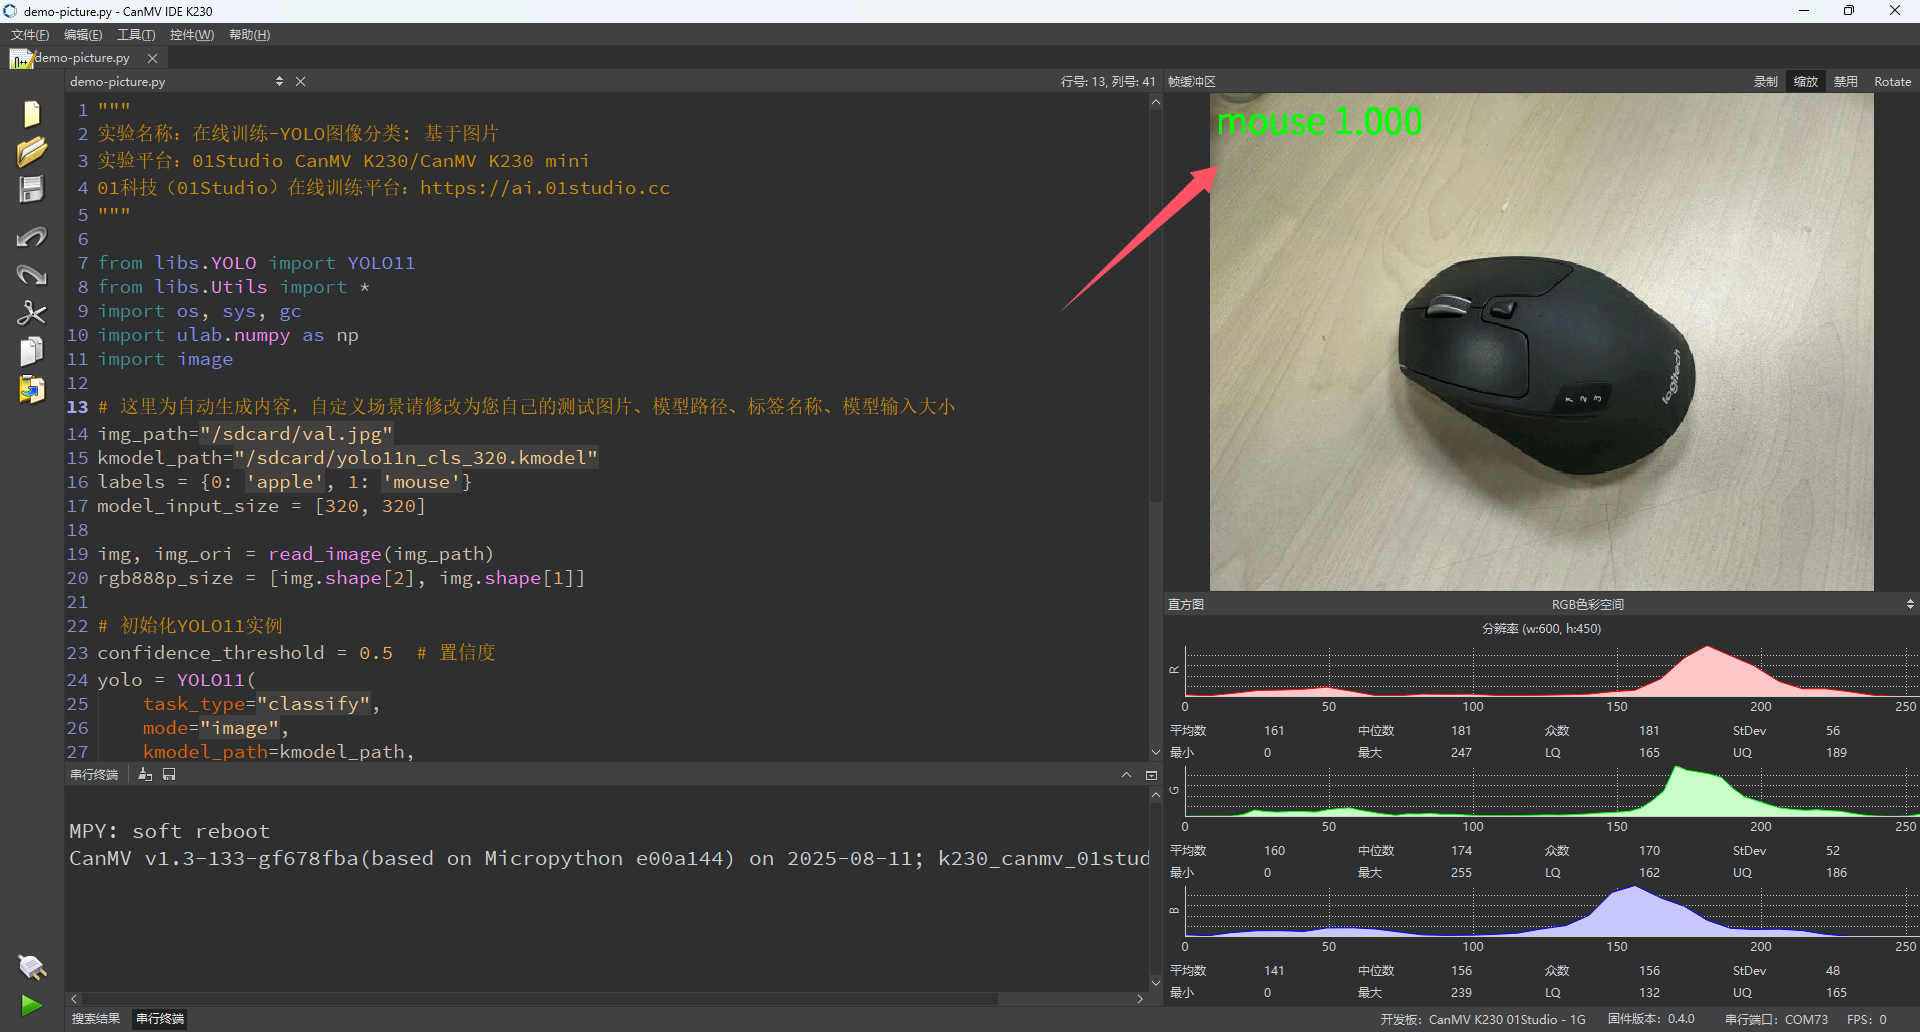1920x1032 pixels.
Task: Click the terminal horizontal scrollbar
Action: (540, 999)
